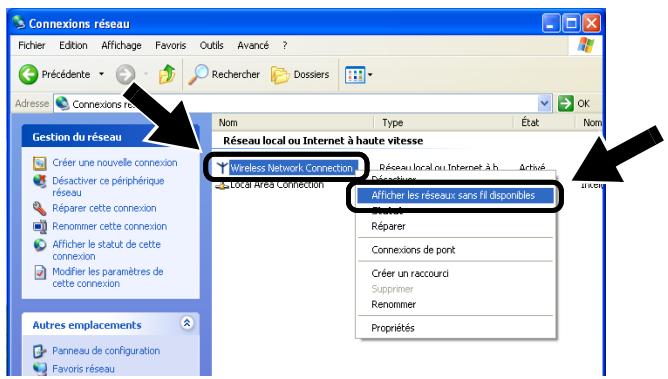Open the Affichage menu

pyautogui.click(x=121, y=45)
